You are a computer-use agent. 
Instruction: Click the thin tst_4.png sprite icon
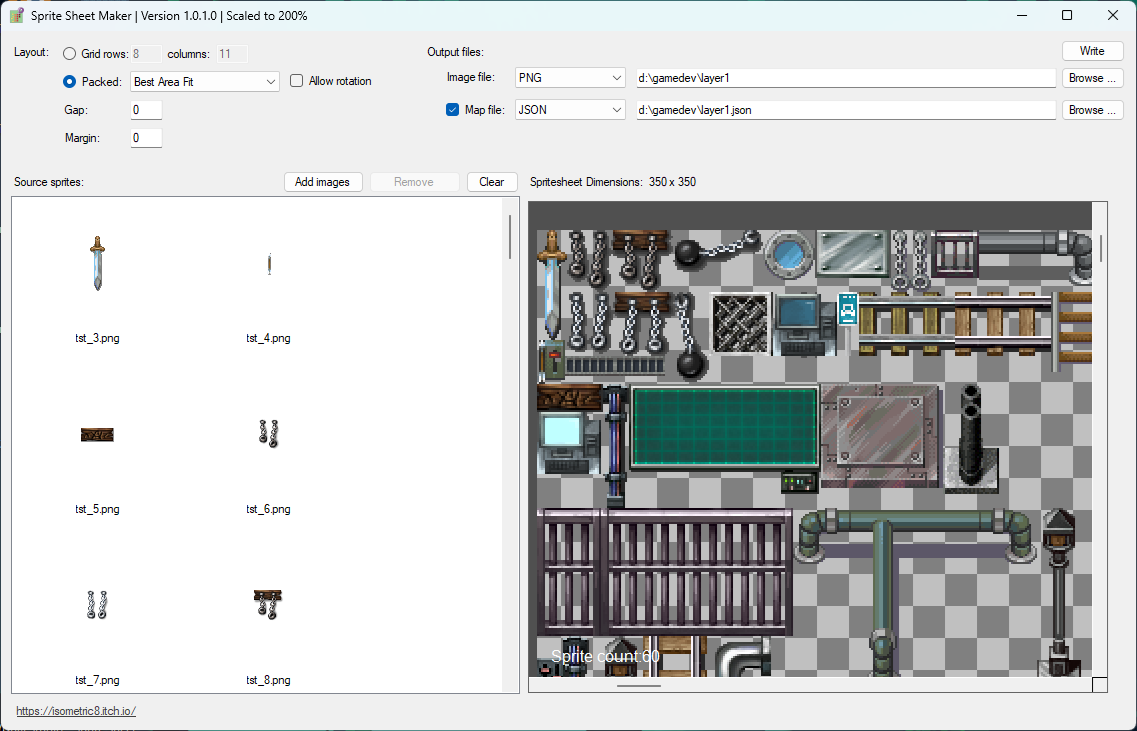click(x=269, y=264)
